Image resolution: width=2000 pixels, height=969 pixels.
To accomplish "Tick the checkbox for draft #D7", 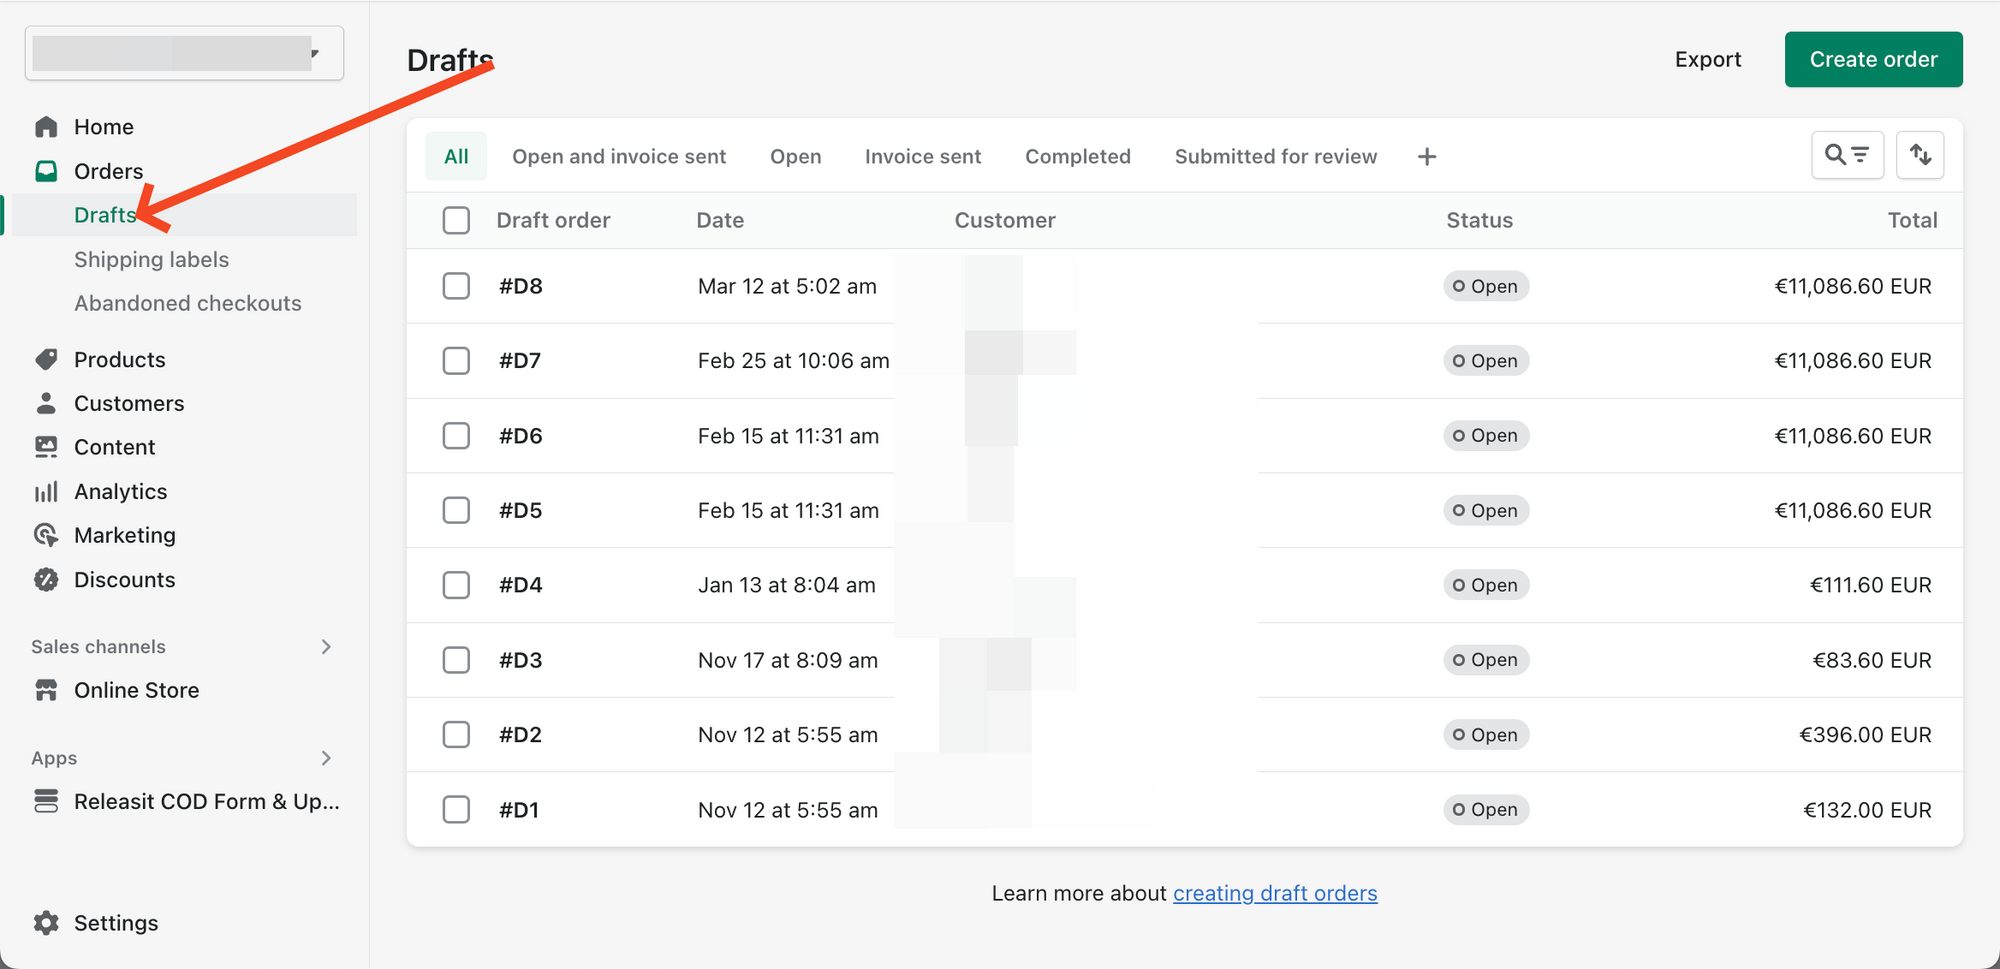I will 456,360.
